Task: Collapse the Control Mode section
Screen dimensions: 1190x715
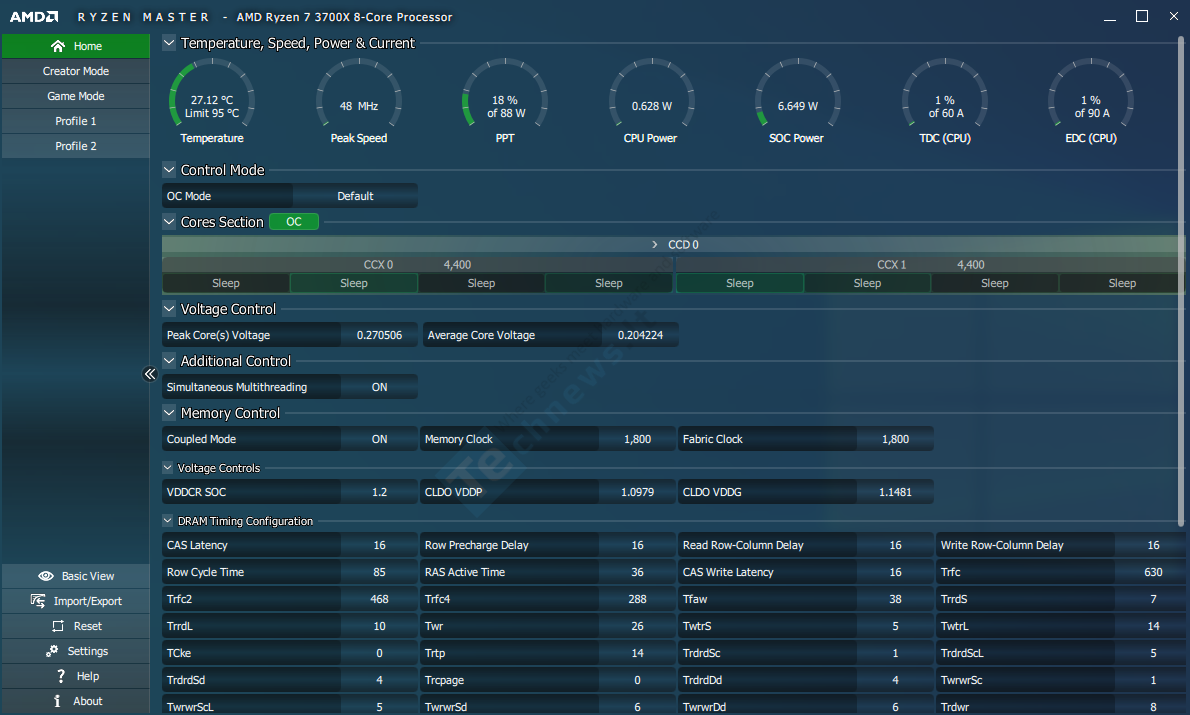Action: 169,169
